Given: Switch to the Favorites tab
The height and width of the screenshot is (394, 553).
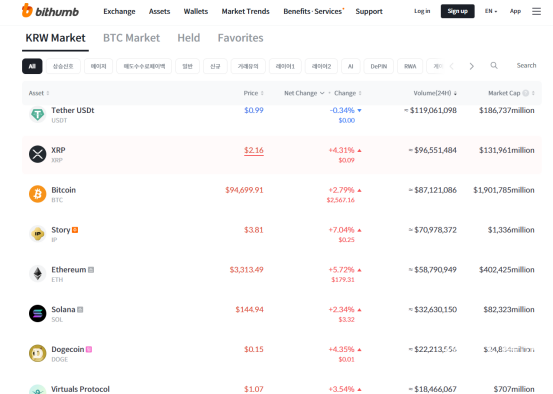Looking at the screenshot, I should click(x=241, y=38).
